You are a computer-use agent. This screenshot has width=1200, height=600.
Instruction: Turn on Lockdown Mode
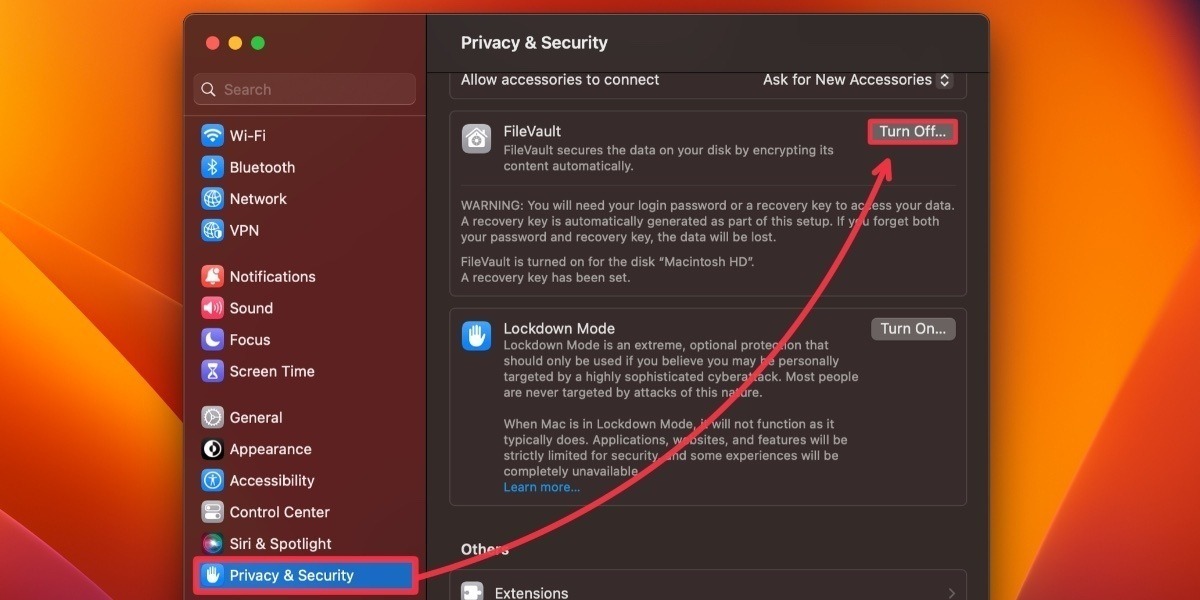[912, 329]
